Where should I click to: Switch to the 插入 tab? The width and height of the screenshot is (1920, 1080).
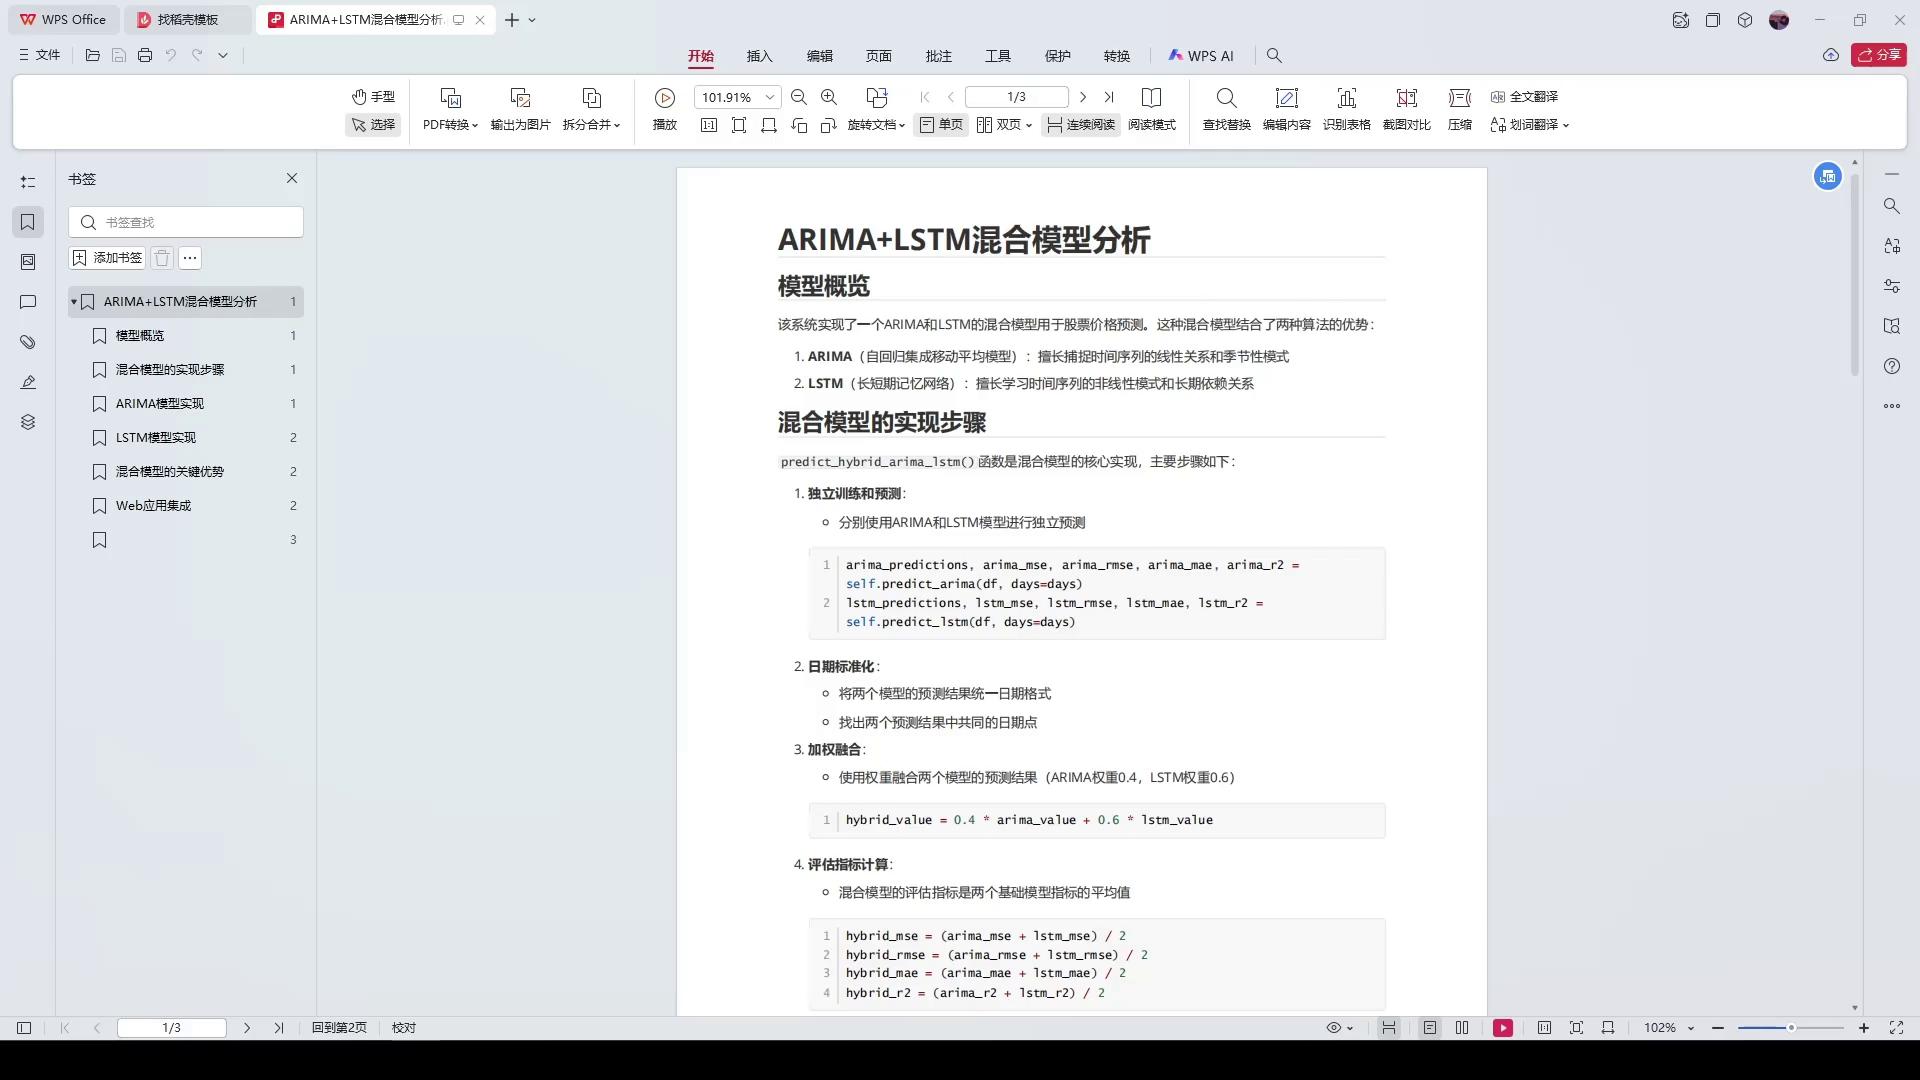tap(760, 56)
